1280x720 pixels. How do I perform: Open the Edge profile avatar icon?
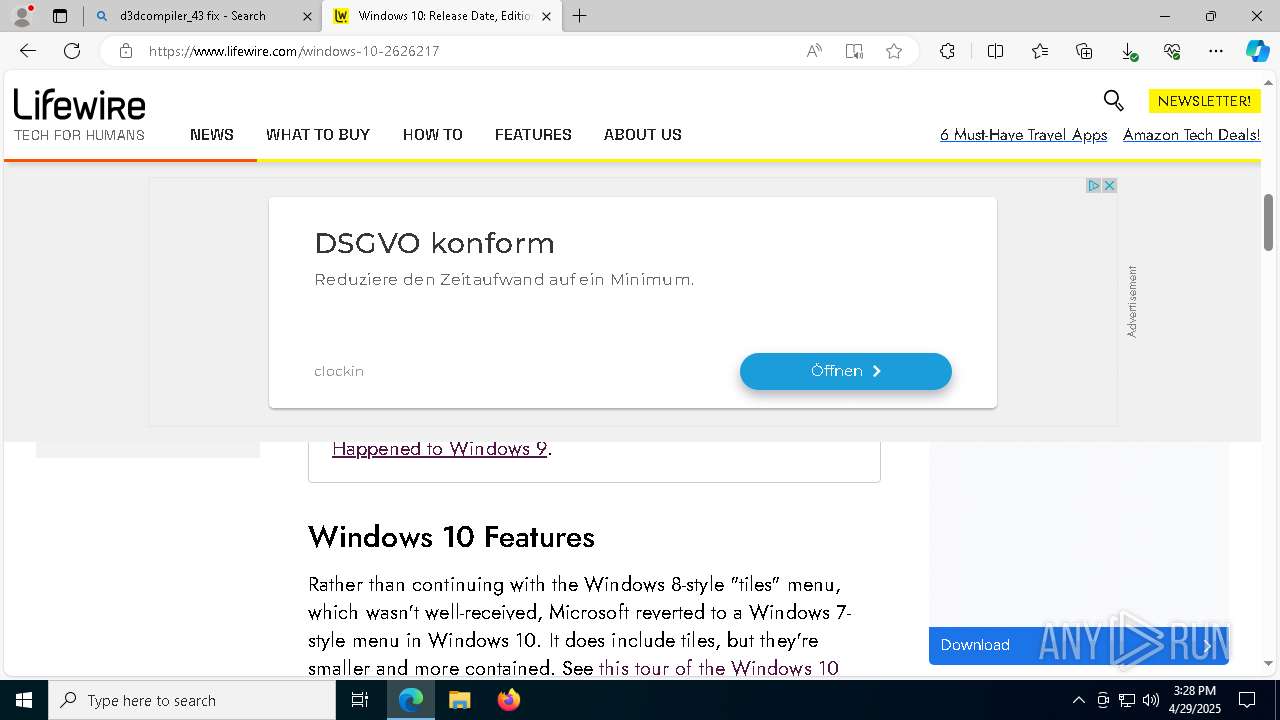22,16
